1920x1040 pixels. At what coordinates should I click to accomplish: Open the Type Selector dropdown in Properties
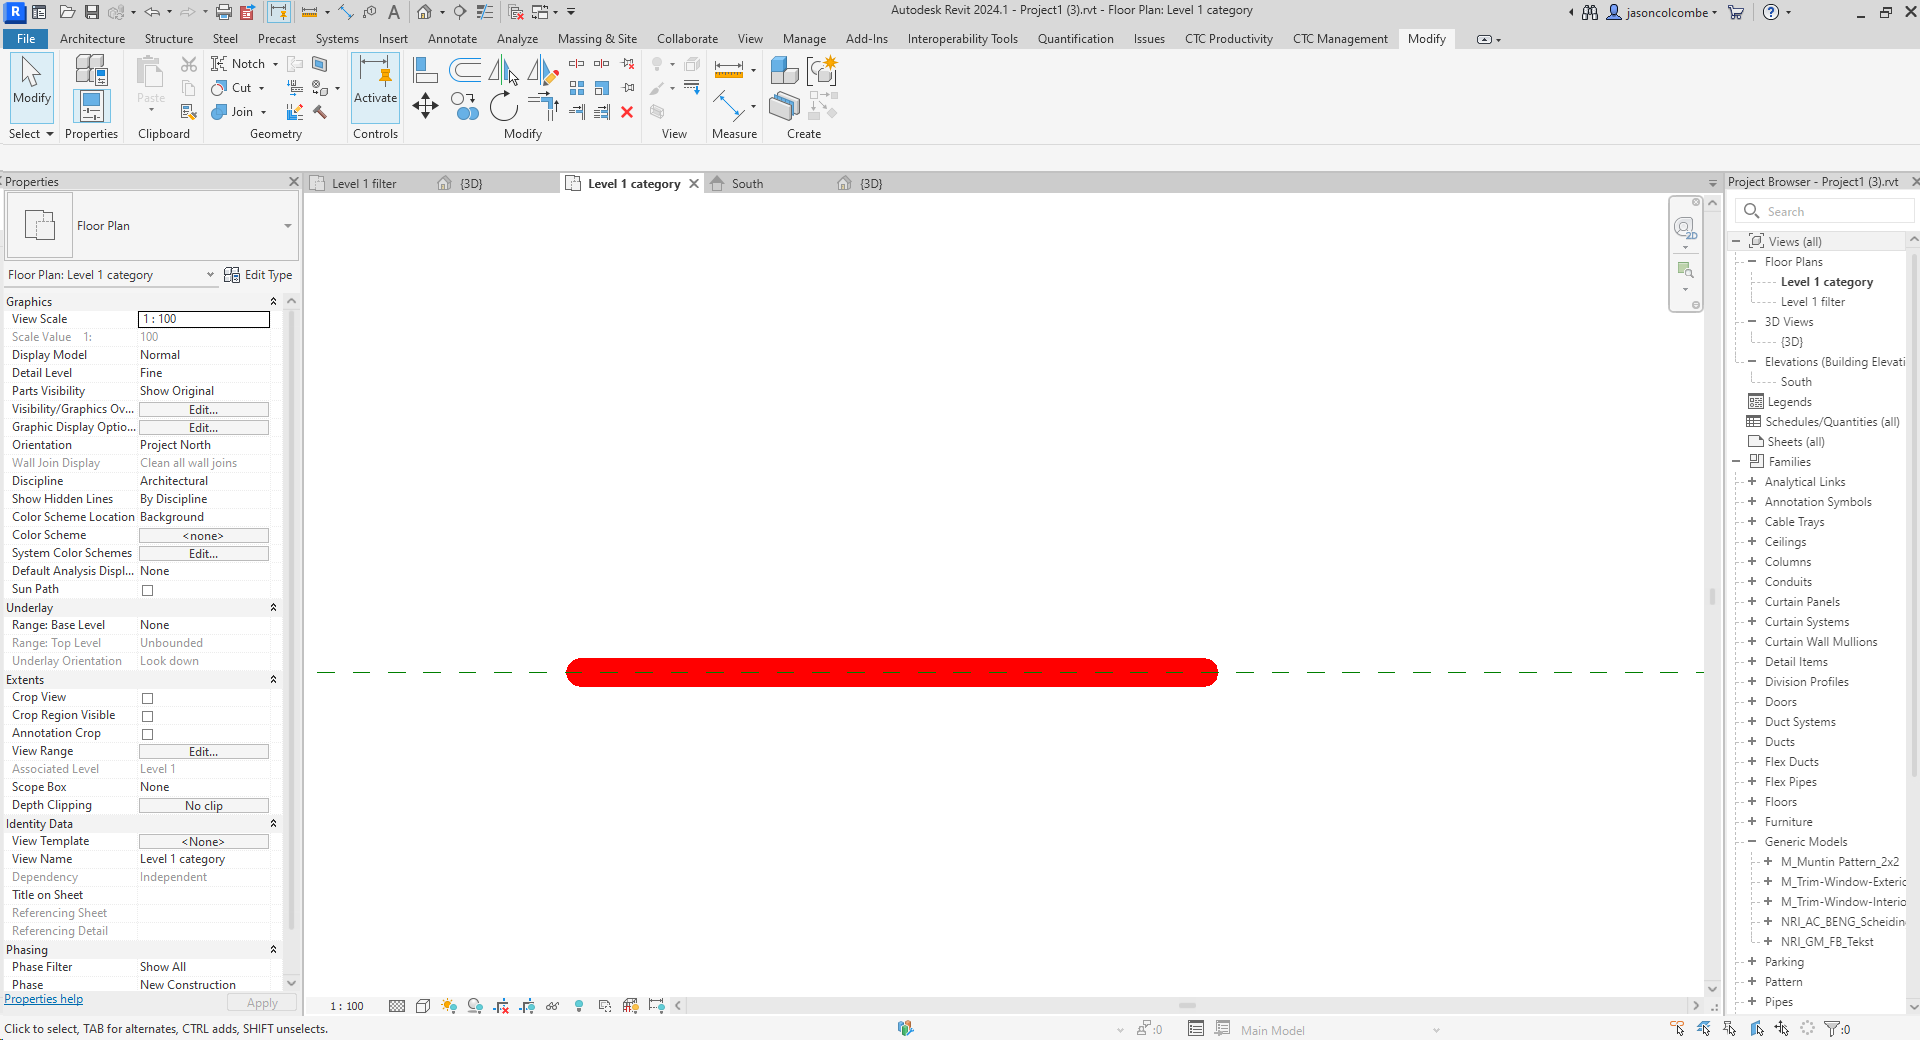287,226
